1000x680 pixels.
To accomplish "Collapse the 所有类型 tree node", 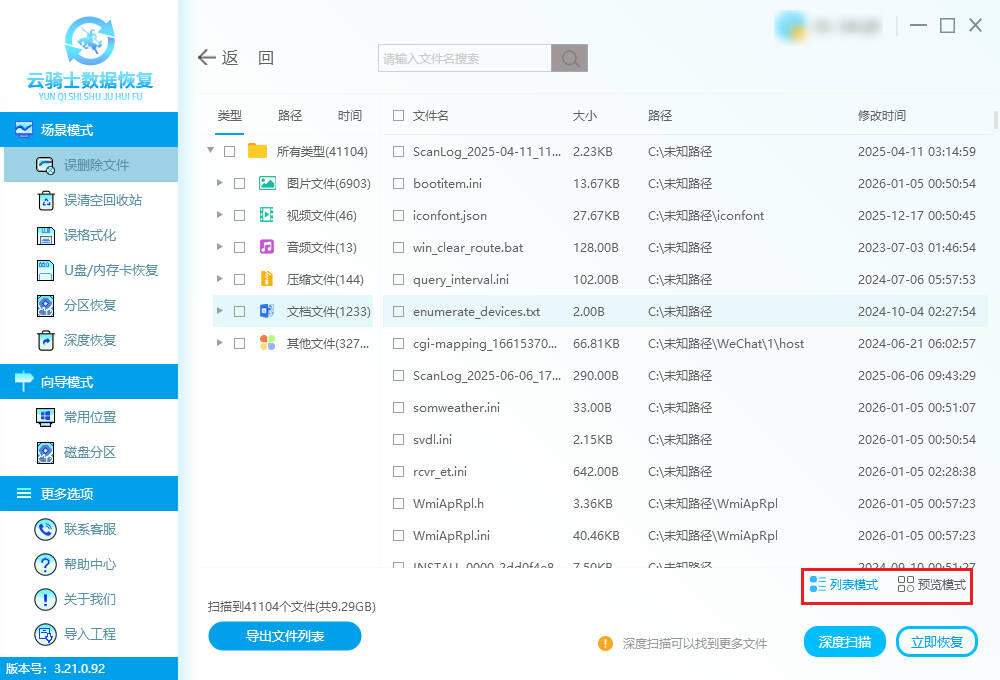I will 210,151.
